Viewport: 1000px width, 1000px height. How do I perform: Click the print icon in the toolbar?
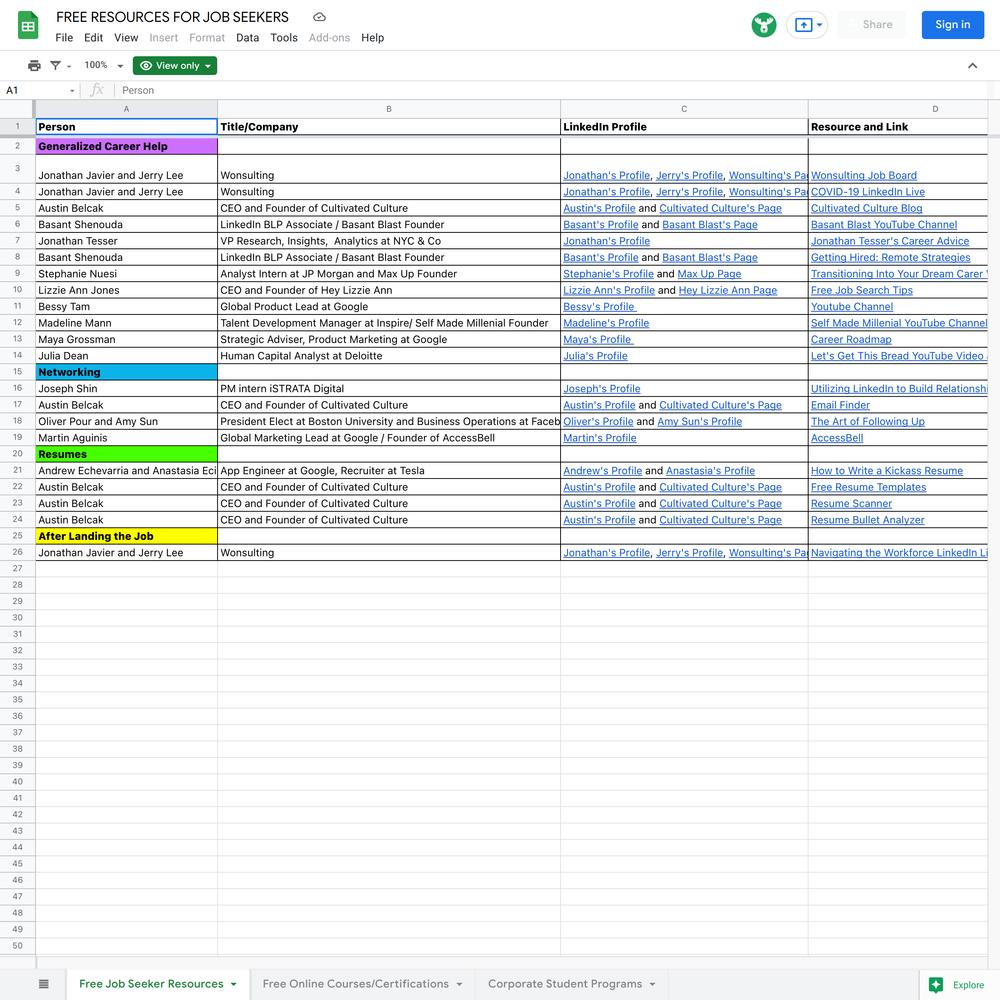coord(34,65)
